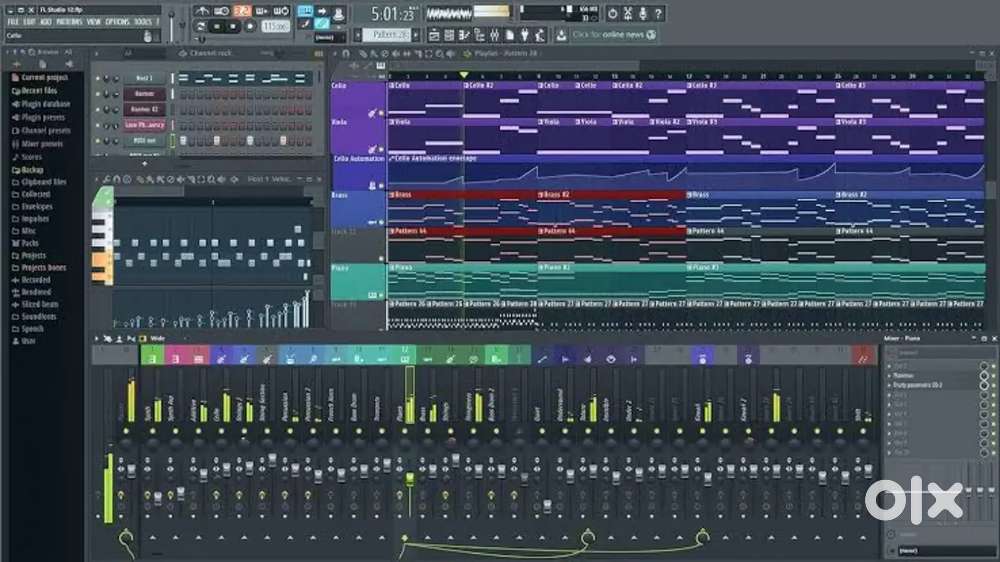The height and width of the screenshot is (562, 1000).
Task: Click the Cello track icon in mixer
Action: click(221, 359)
